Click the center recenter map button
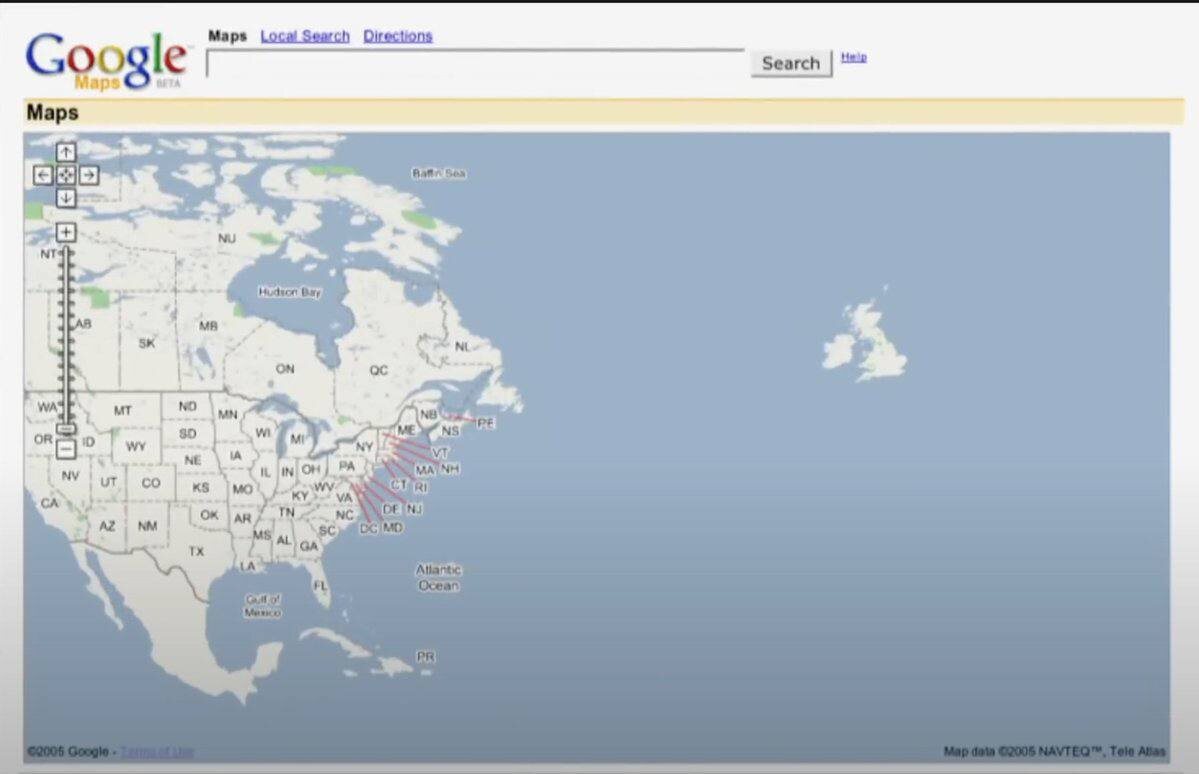This screenshot has height=774, width=1199. (x=66, y=175)
